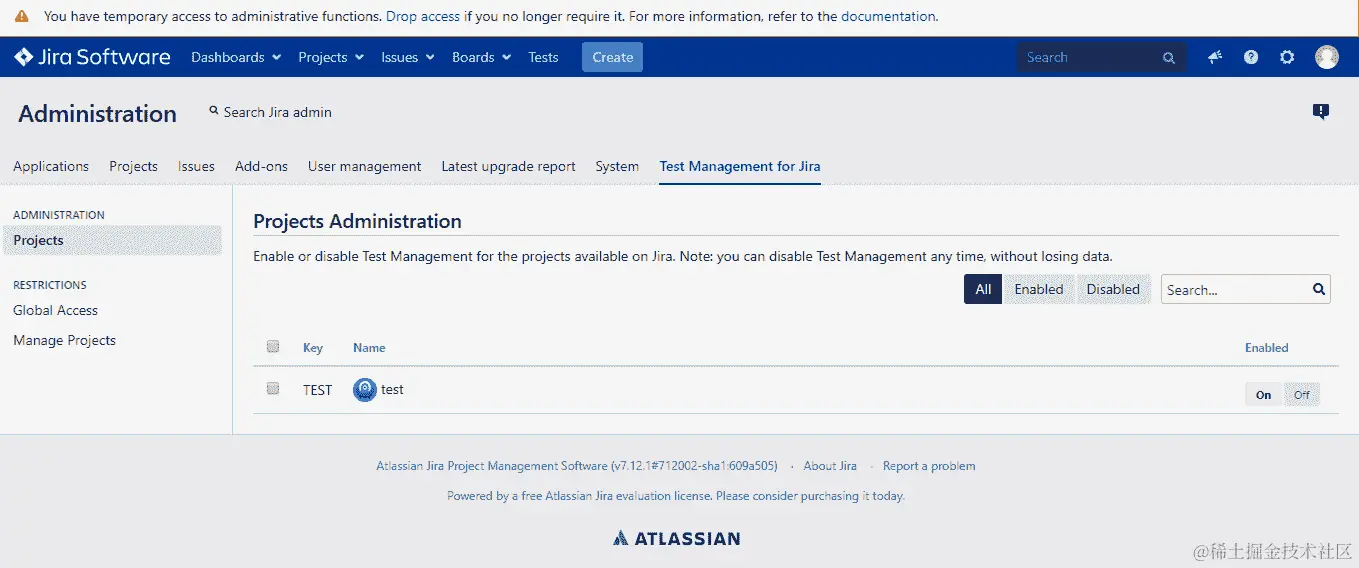Open the test project name link
This screenshot has width=1359, height=568.
(x=392, y=390)
